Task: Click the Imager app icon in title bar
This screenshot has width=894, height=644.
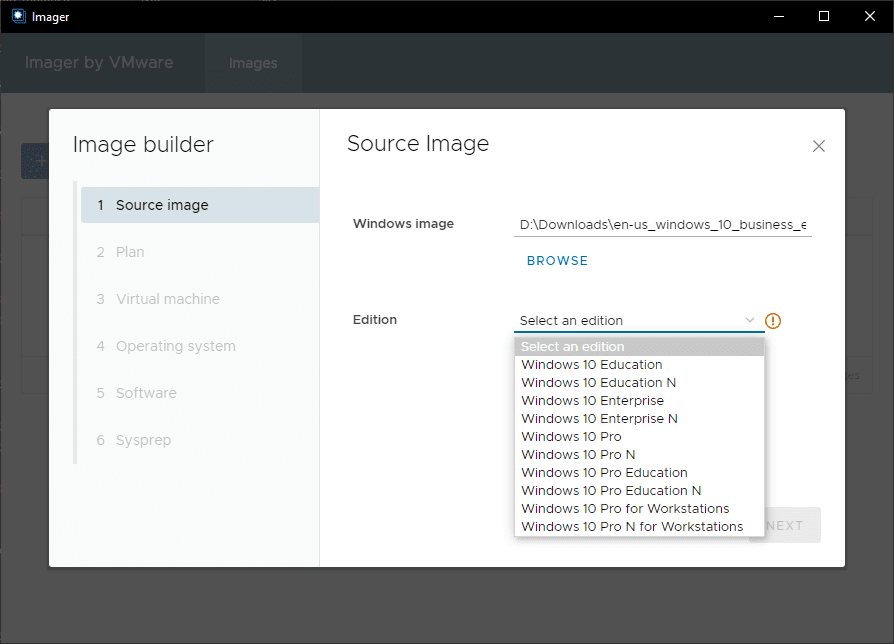Action: (18, 16)
